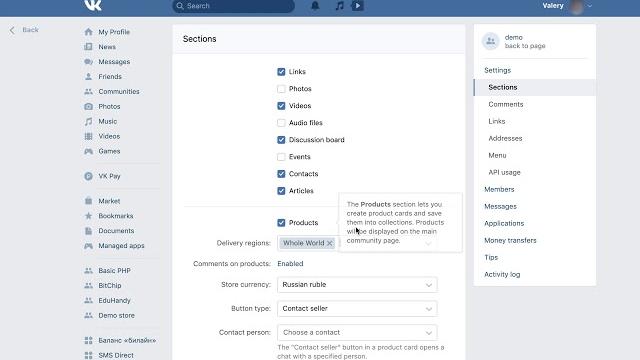640x360 pixels.
Task: Click the My Profile home icon
Action: click(x=88, y=32)
